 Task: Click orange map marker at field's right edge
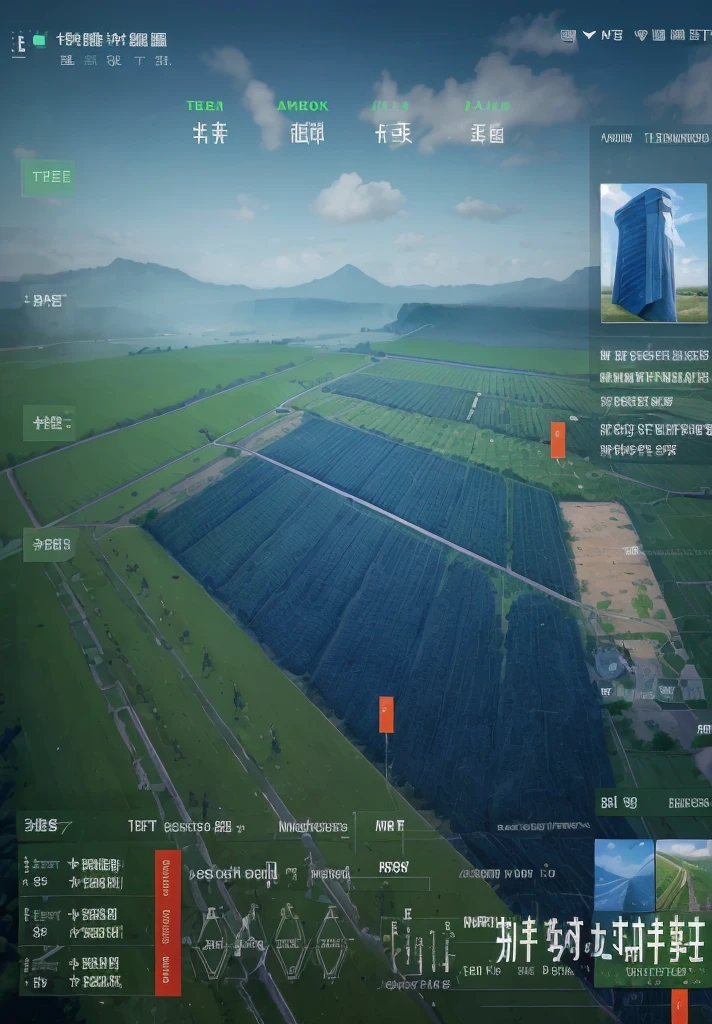pos(558,440)
